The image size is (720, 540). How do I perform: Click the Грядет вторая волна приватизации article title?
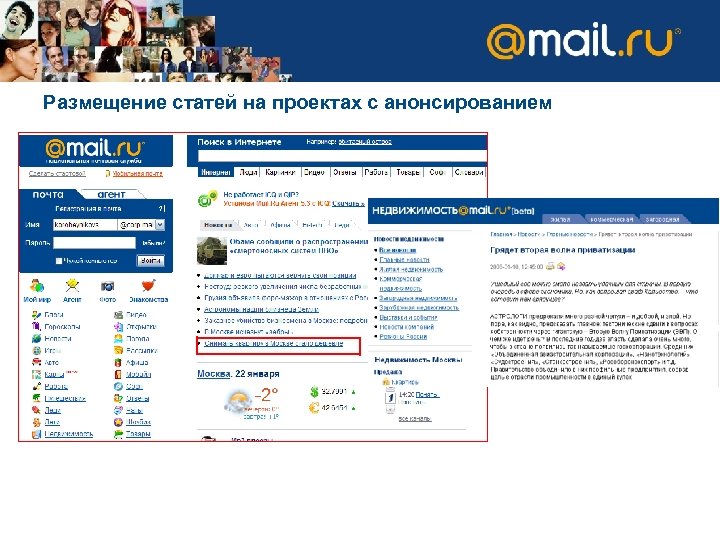click(562, 250)
